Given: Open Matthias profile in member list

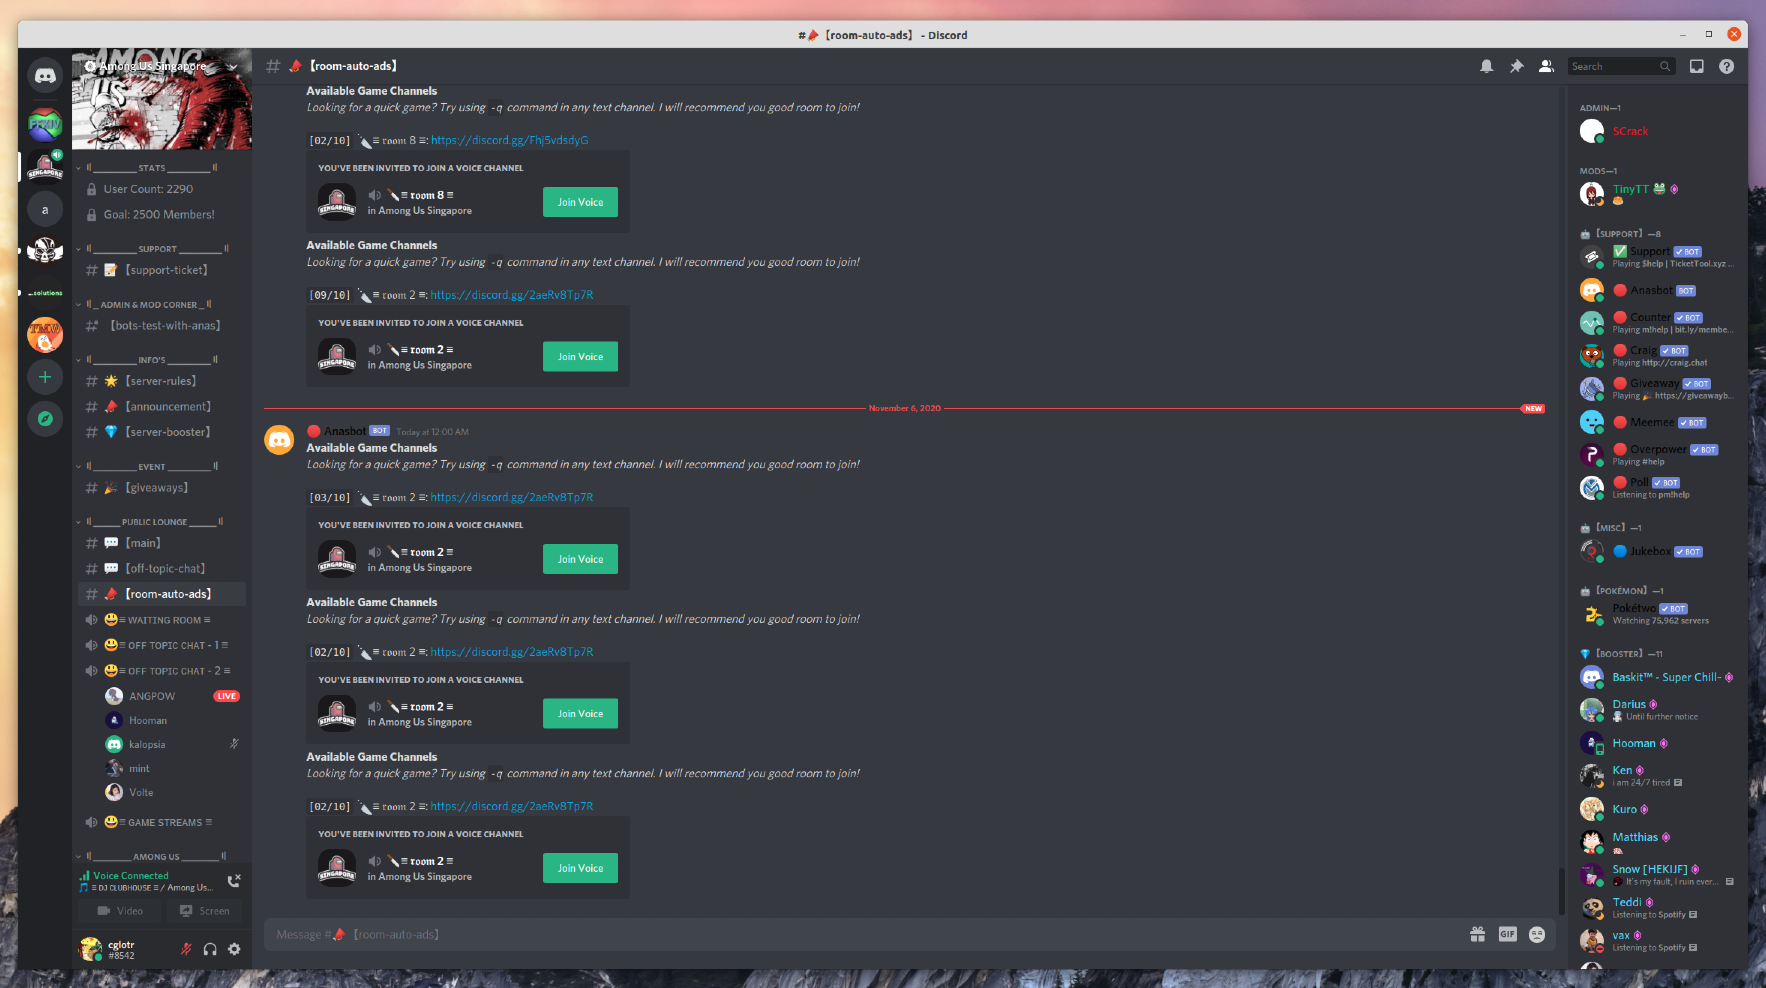Looking at the screenshot, I should (1655, 842).
